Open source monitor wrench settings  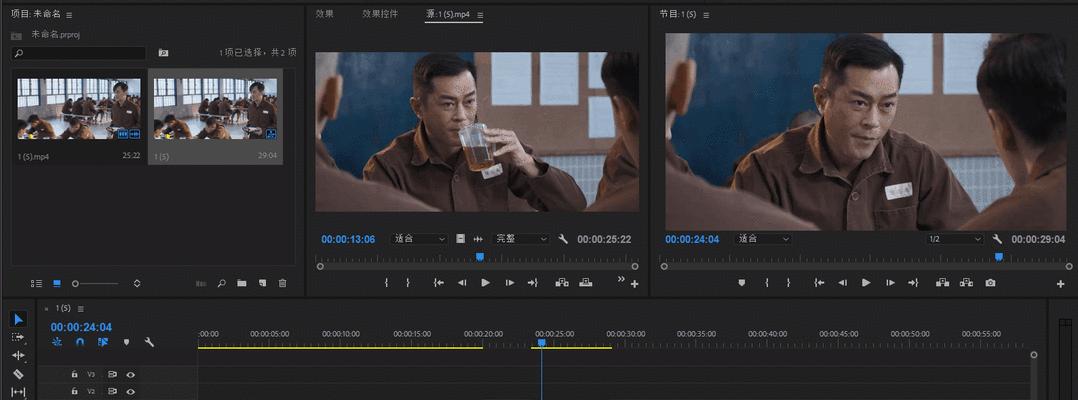(x=563, y=239)
